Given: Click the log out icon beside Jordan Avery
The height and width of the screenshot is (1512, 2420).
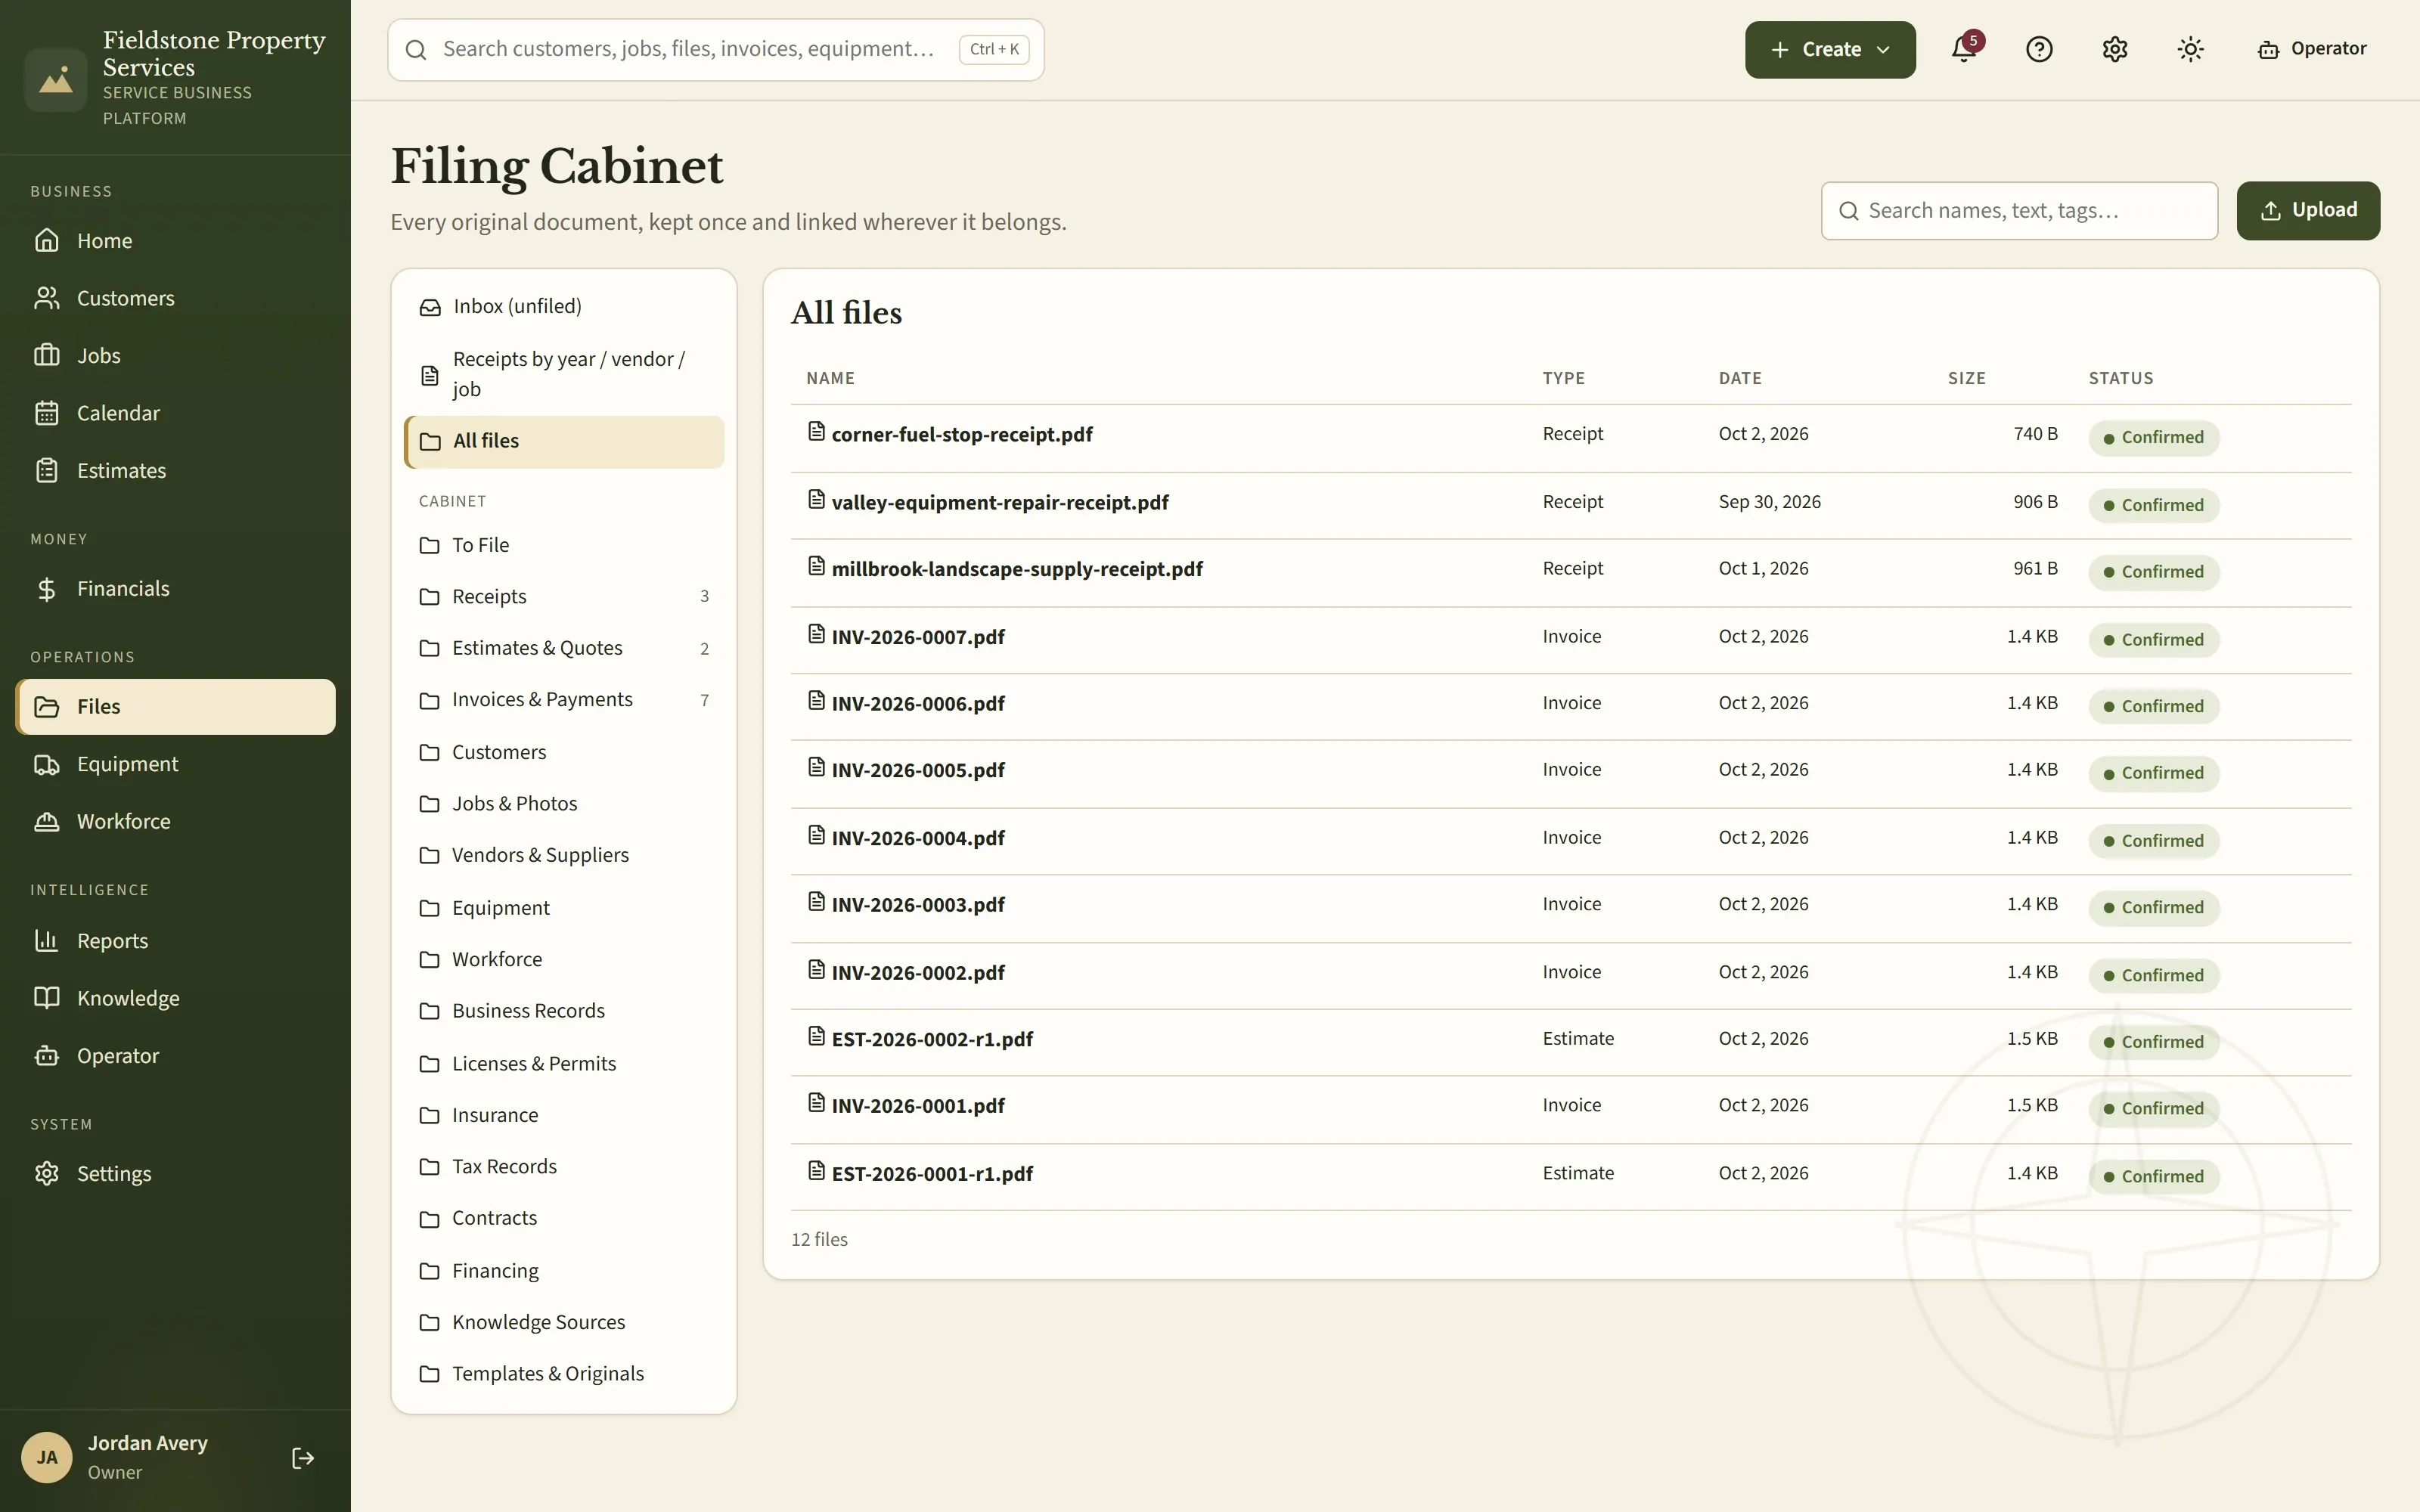Looking at the screenshot, I should pyautogui.click(x=303, y=1458).
